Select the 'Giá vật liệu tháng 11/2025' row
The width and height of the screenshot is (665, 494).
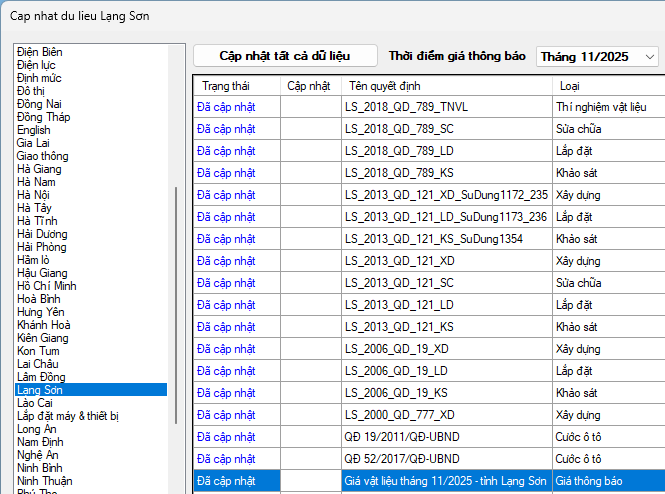click(443, 481)
